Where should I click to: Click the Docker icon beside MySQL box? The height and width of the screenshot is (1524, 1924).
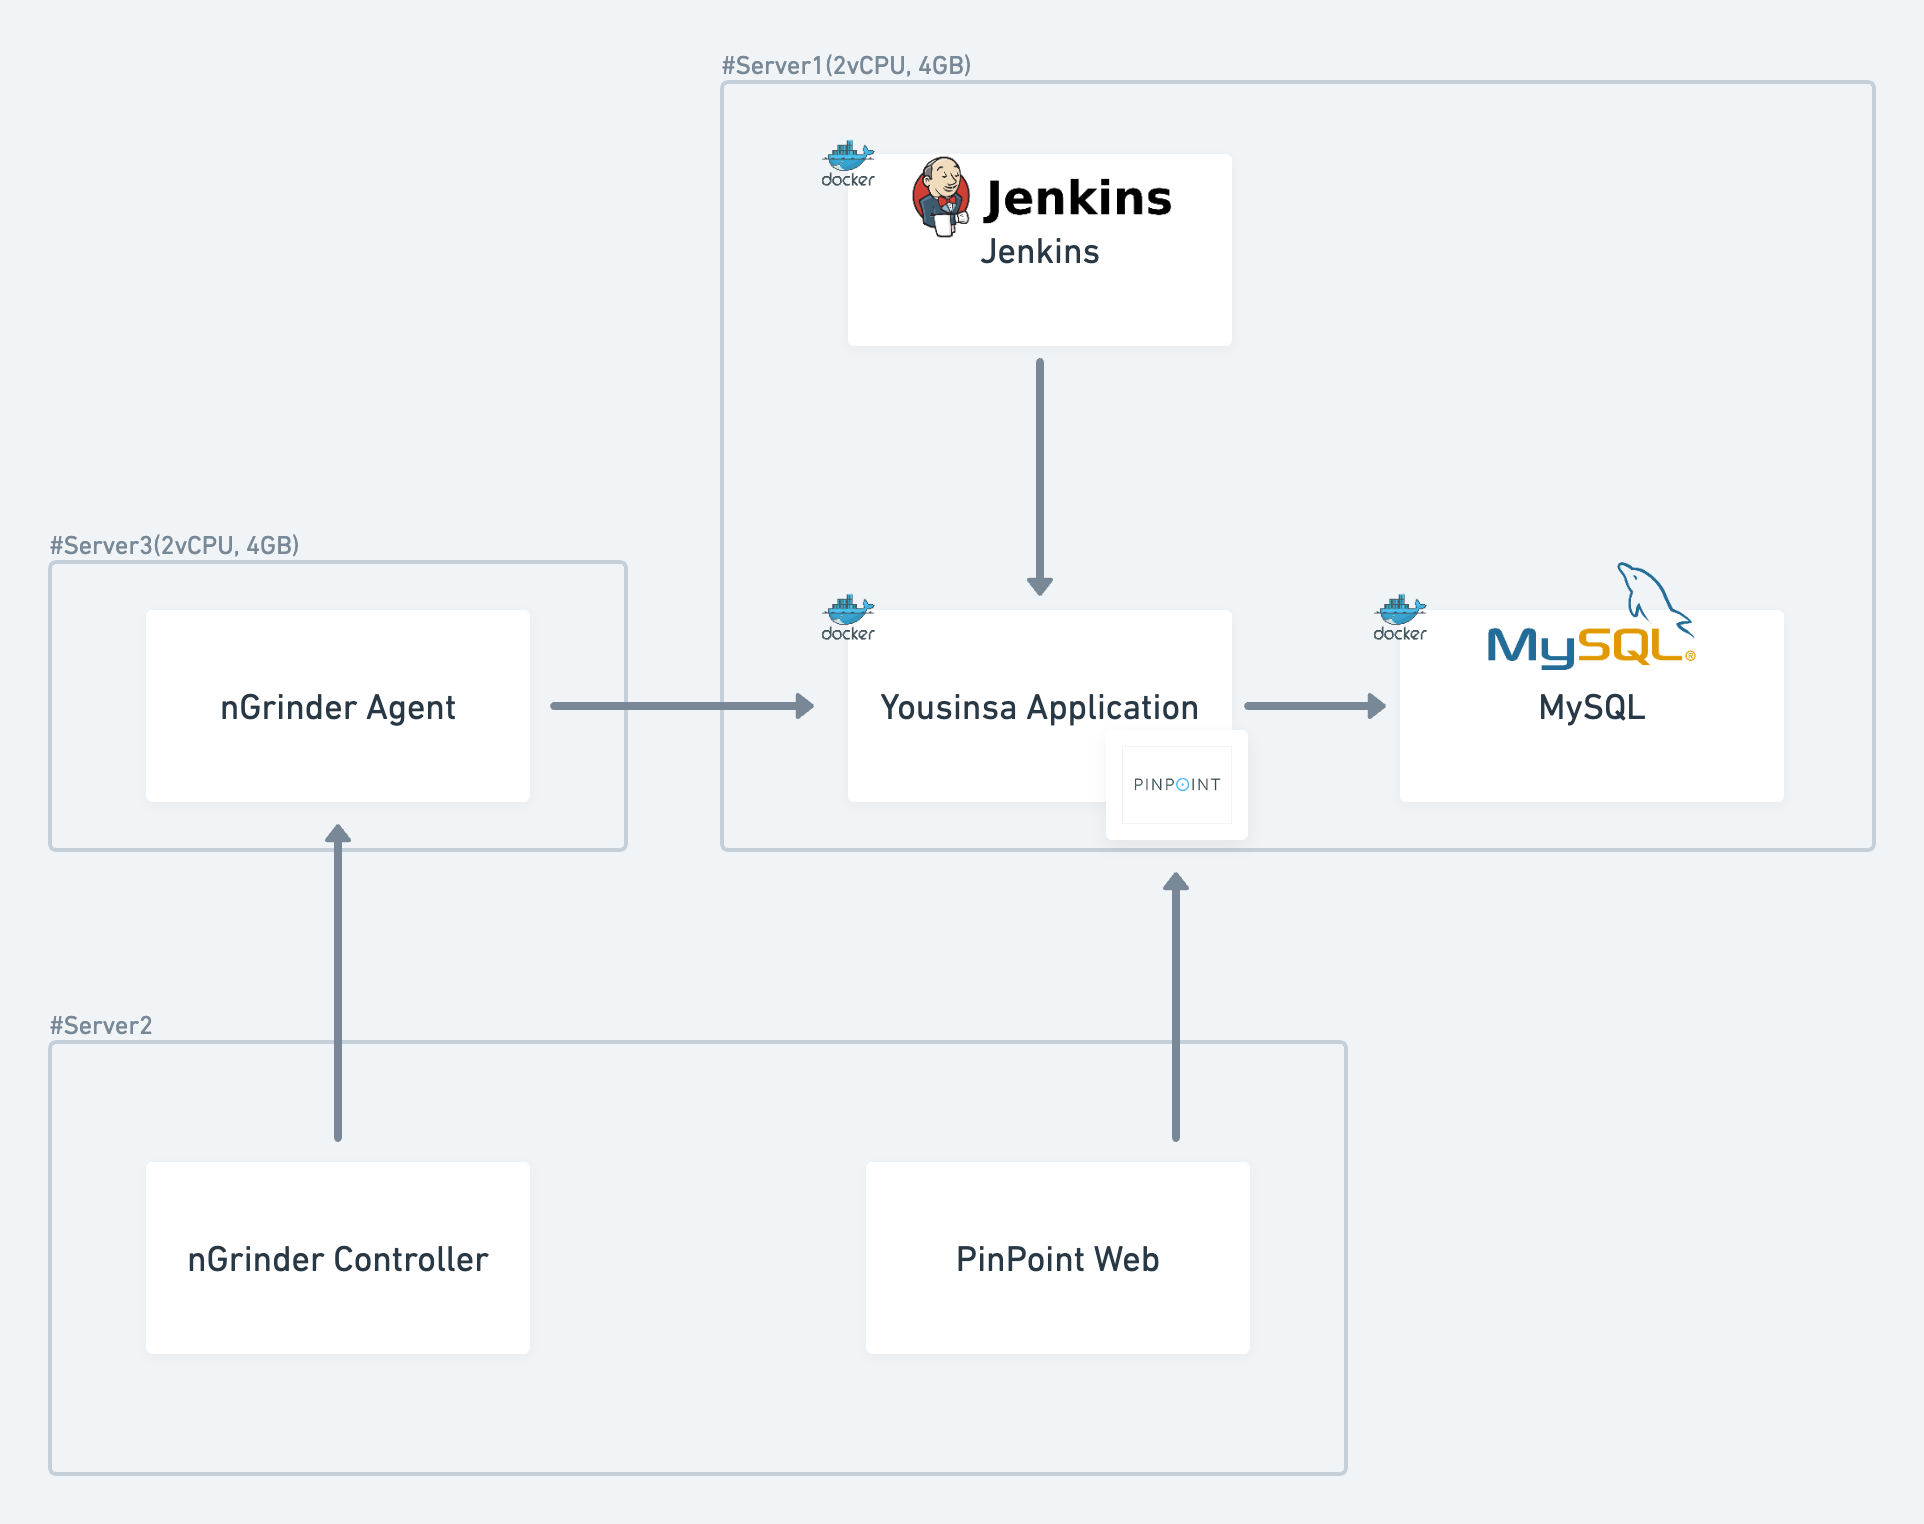tap(1400, 618)
